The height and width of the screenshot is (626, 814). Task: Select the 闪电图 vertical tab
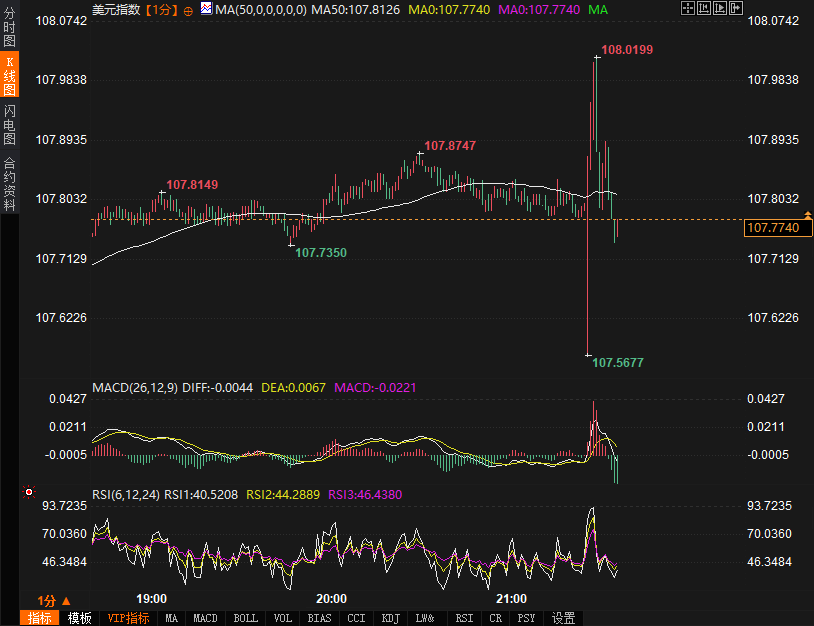(x=9, y=125)
